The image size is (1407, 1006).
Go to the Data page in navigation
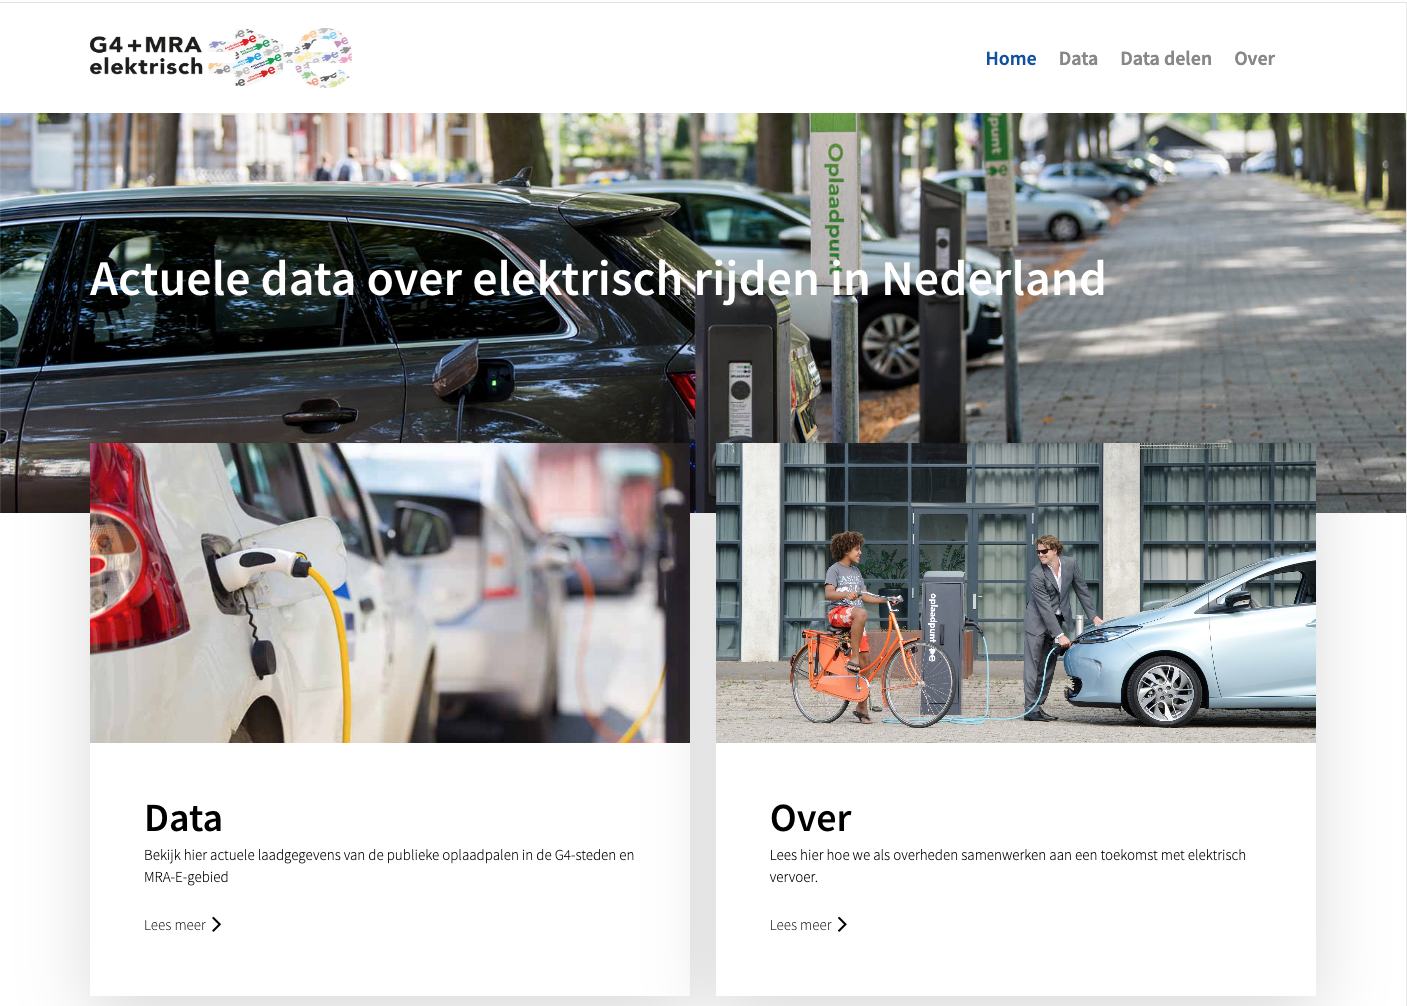(1077, 59)
